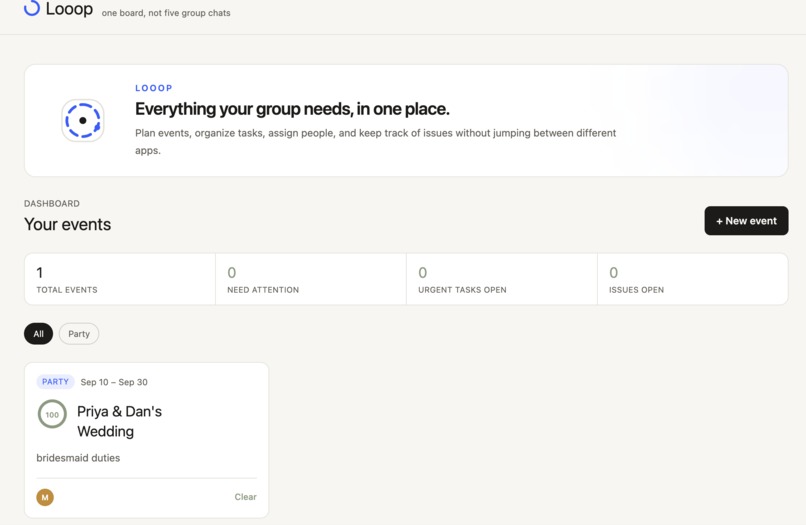Click the M member avatar on wedding card
806x525 pixels.
pyautogui.click(x=45, y=497)
